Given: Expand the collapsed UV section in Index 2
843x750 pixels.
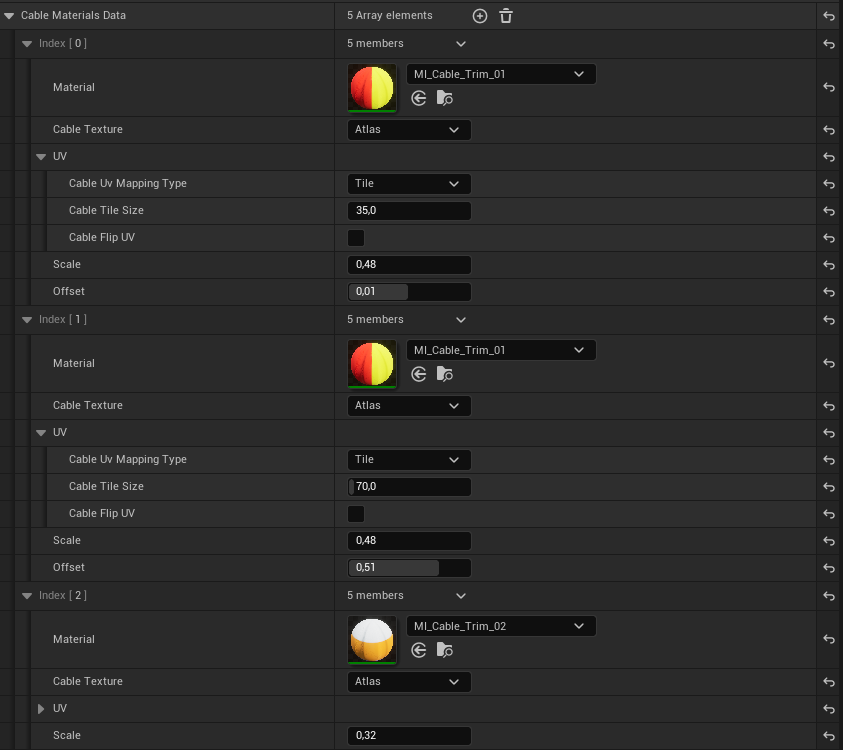Looking at the screenshot, I should pyautogui.click(x=41, y=709).
